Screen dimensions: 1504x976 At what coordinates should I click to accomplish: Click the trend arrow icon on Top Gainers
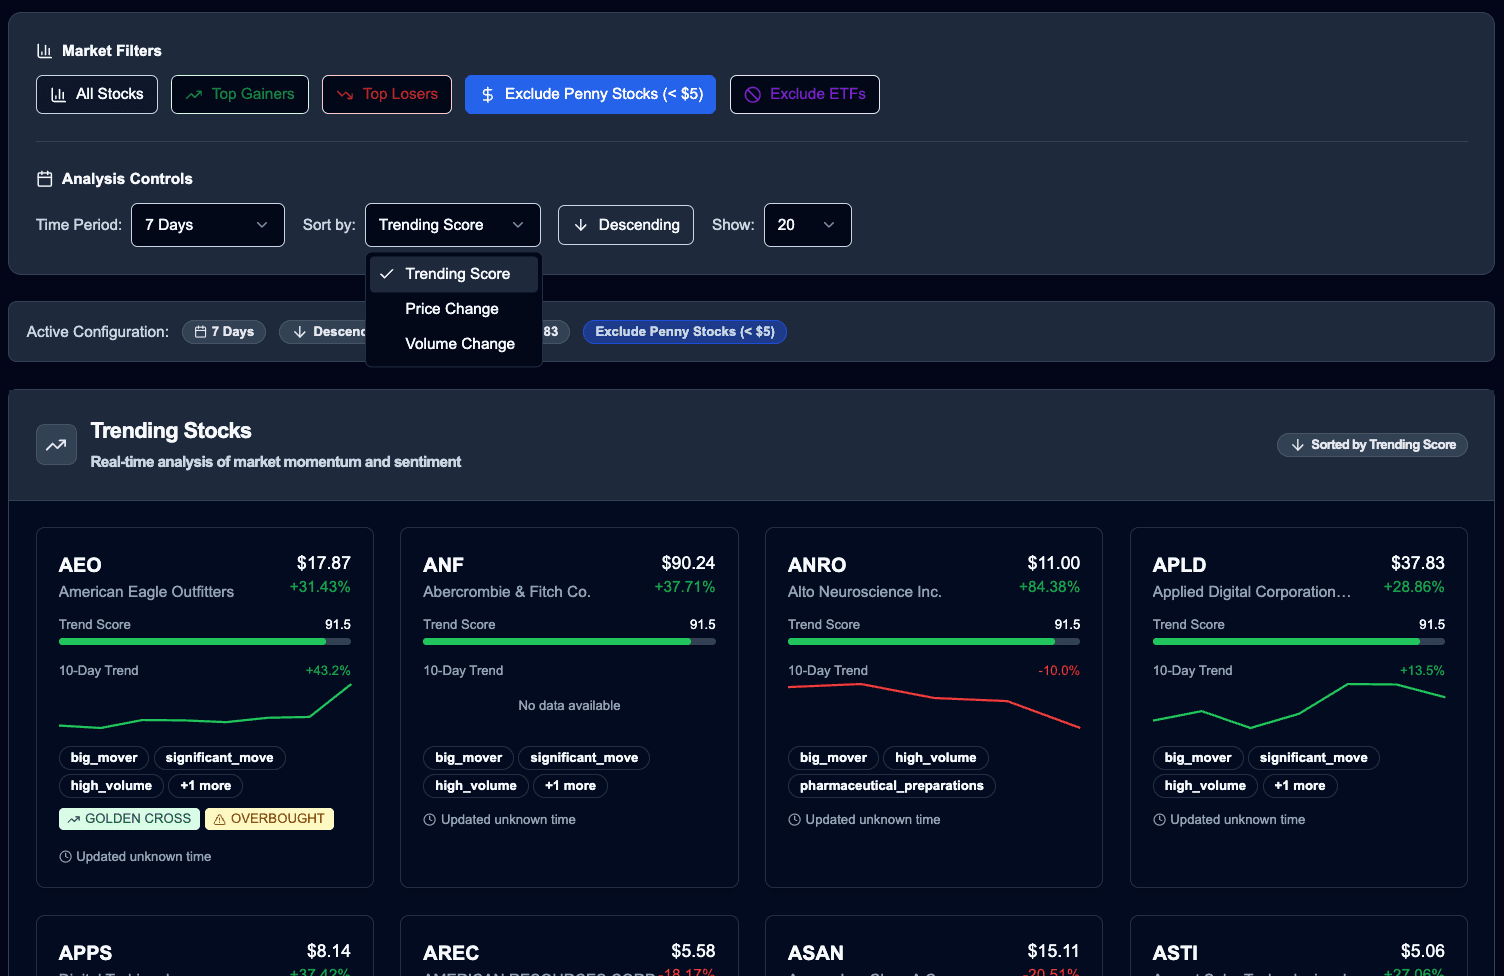[193, 94]
